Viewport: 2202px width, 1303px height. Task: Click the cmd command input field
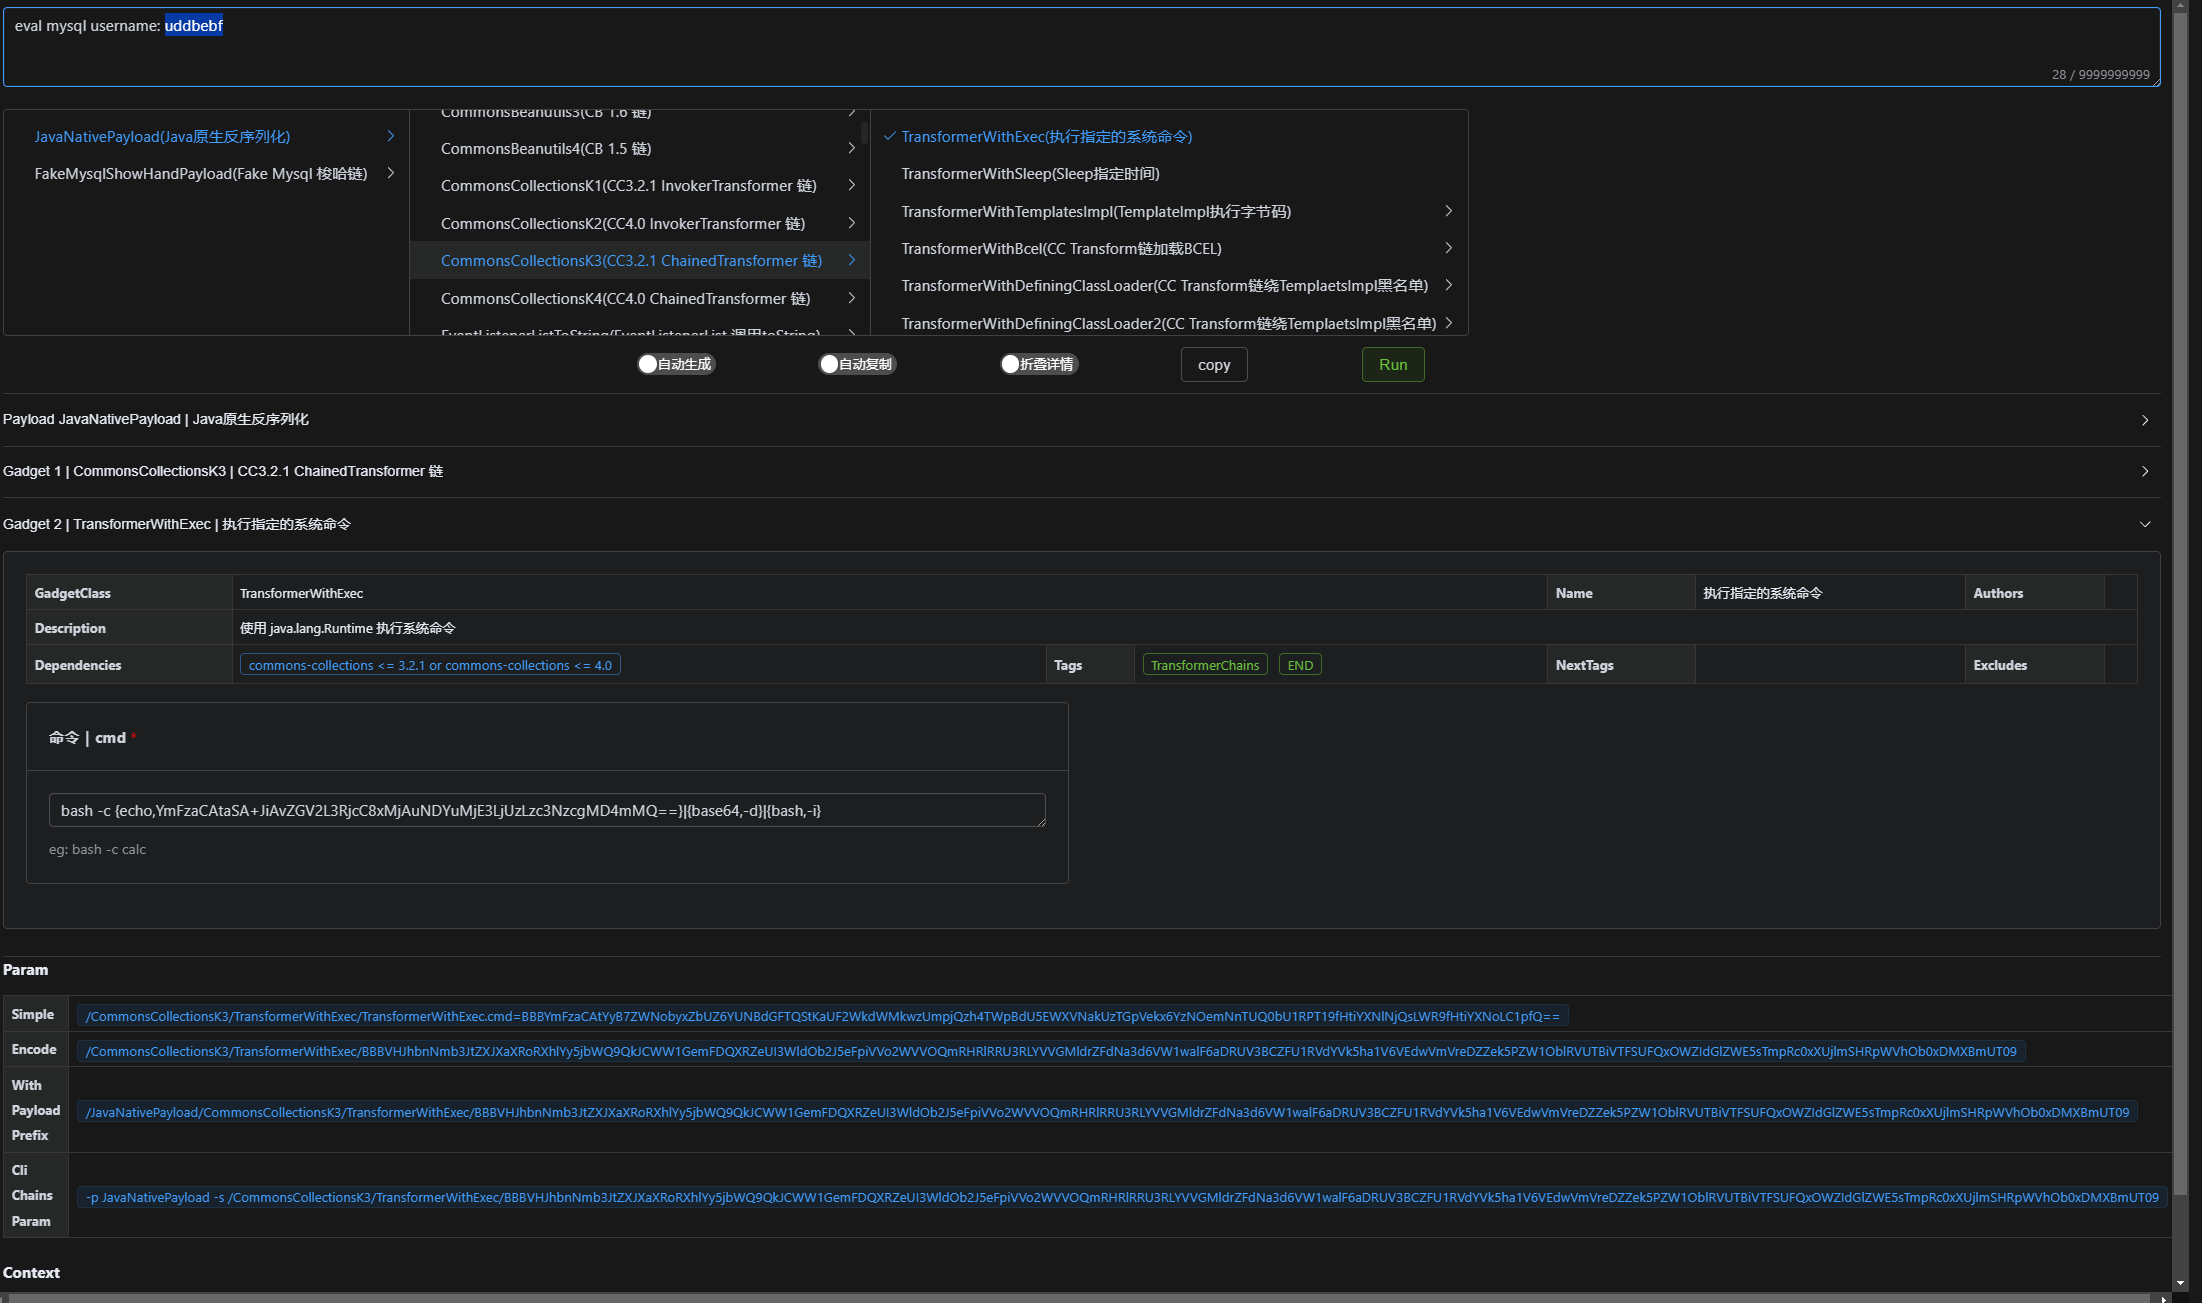click(547, 810)
